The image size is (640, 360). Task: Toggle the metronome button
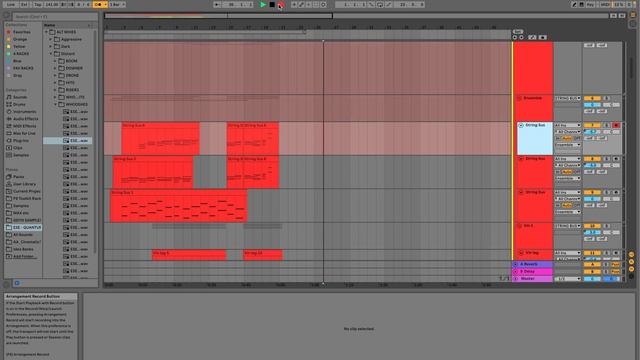pos(98,4)
